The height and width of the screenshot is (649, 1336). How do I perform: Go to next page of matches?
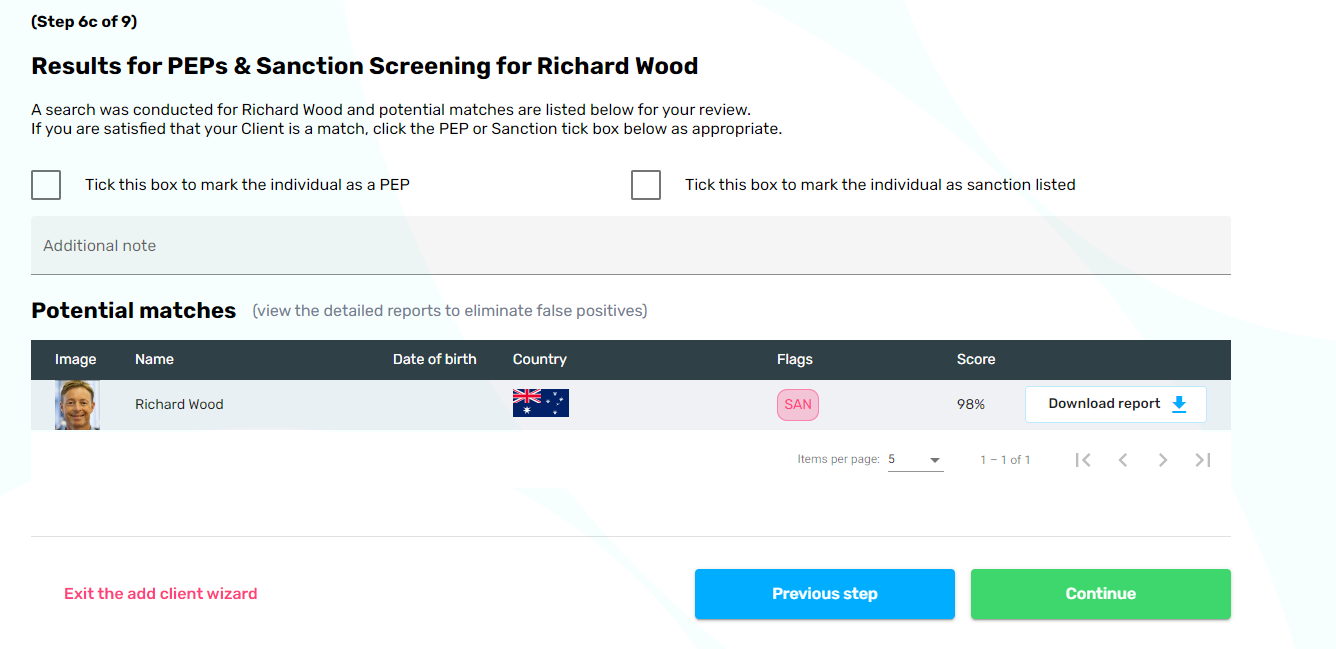pos(1163,460)
